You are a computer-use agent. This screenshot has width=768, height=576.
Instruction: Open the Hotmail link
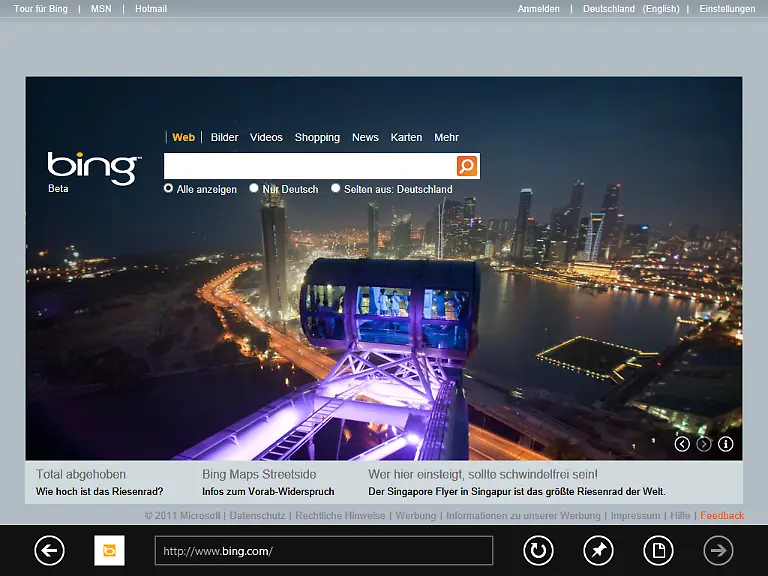(151, 9)
